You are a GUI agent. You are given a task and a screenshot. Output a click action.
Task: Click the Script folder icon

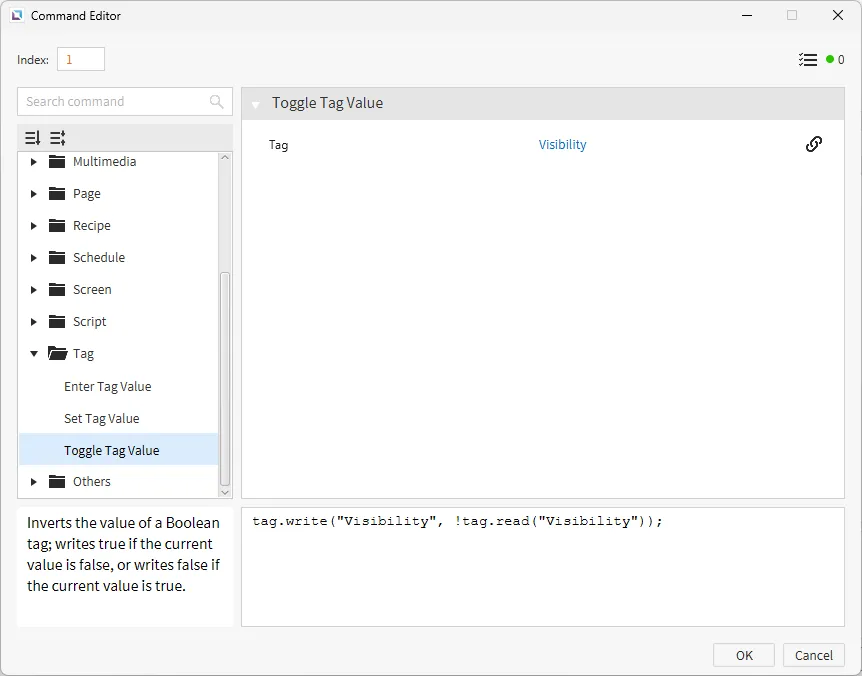point(57,322)
